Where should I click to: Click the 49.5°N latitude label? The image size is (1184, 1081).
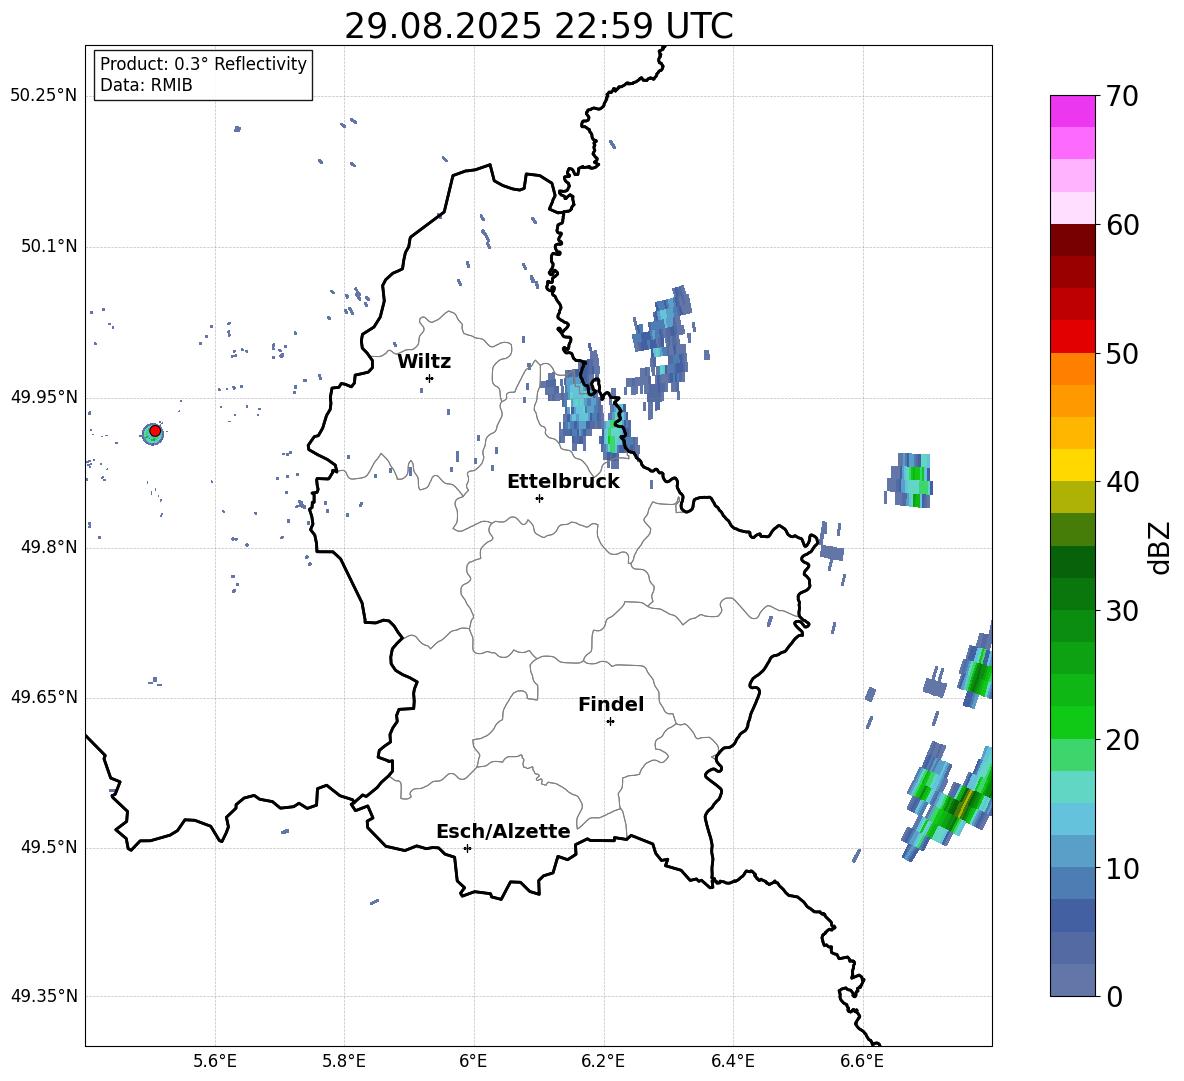[x=49, y=847]
